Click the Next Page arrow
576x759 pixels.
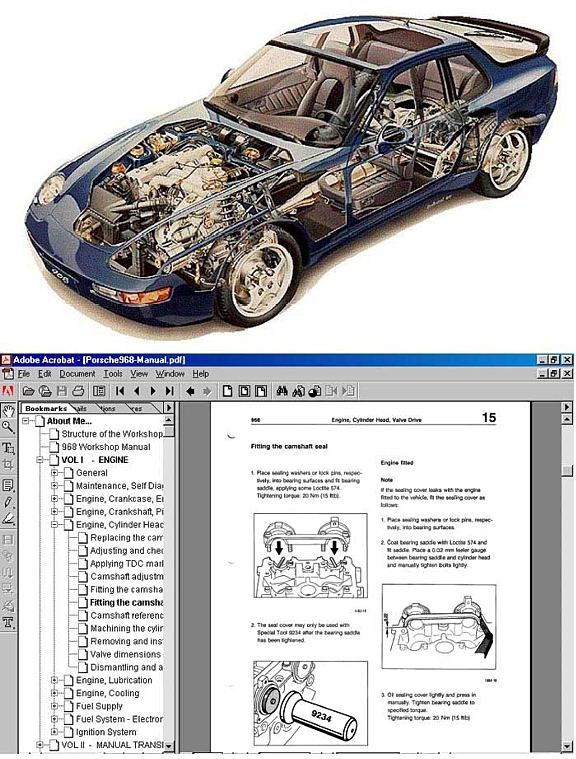click(x=153, y=391)
